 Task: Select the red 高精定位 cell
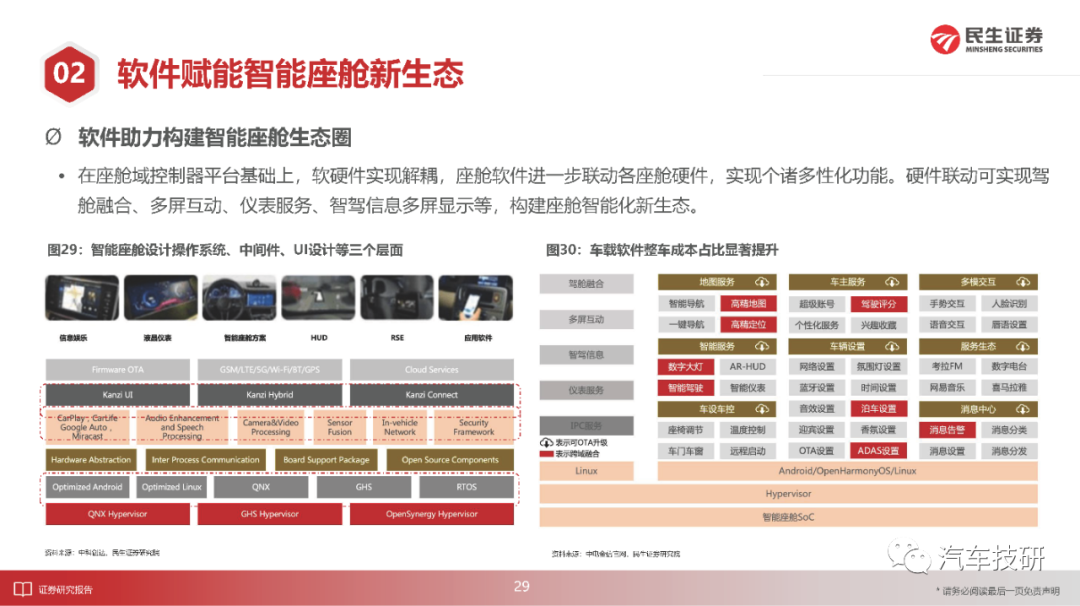tap(749, 325)
